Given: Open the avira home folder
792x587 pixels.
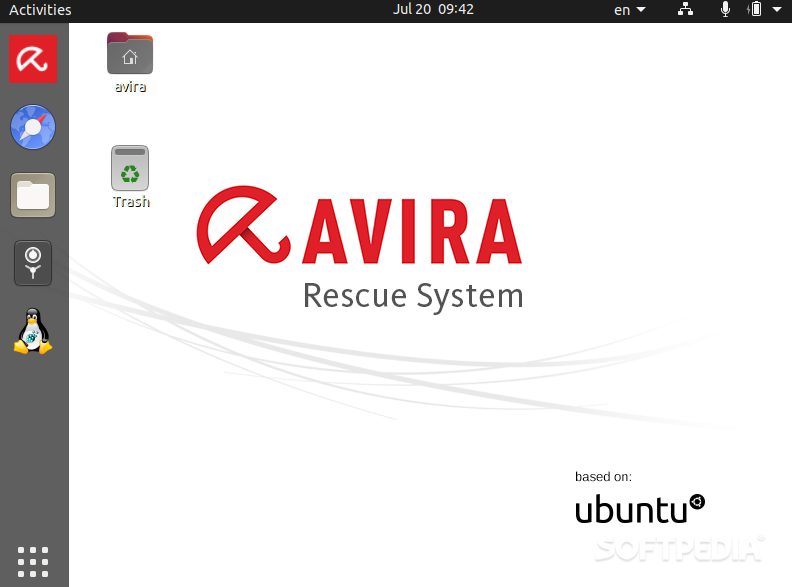Looking at the screenshot, I should 130,63.
